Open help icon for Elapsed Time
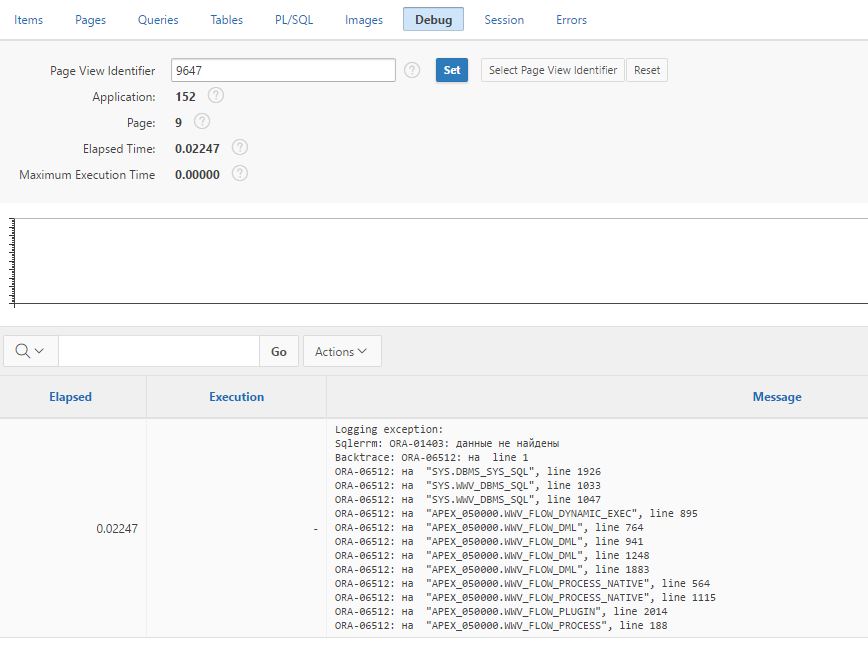 point(240,148)
